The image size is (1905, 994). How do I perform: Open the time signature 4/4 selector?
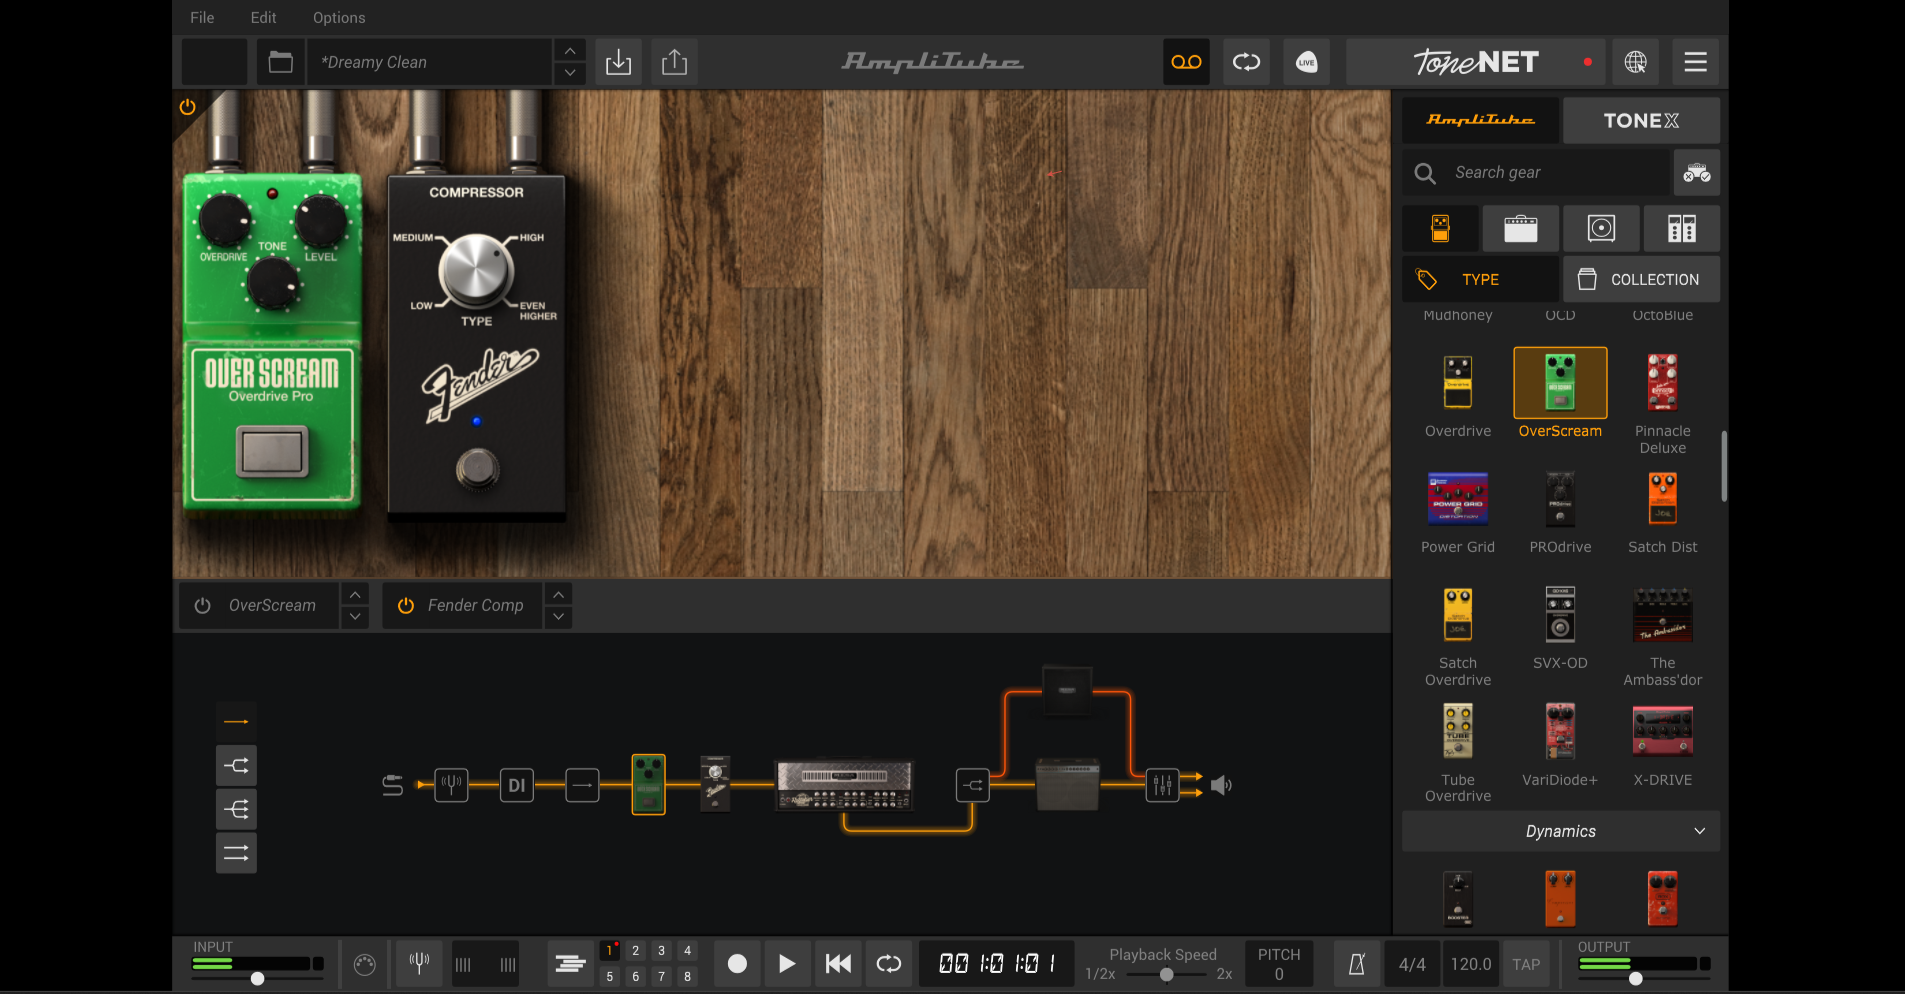point(1412,964)
